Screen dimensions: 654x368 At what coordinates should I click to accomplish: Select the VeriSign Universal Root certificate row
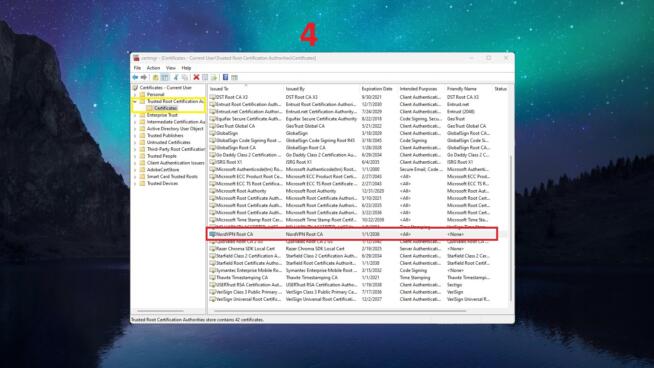click(x=358, y=299)
